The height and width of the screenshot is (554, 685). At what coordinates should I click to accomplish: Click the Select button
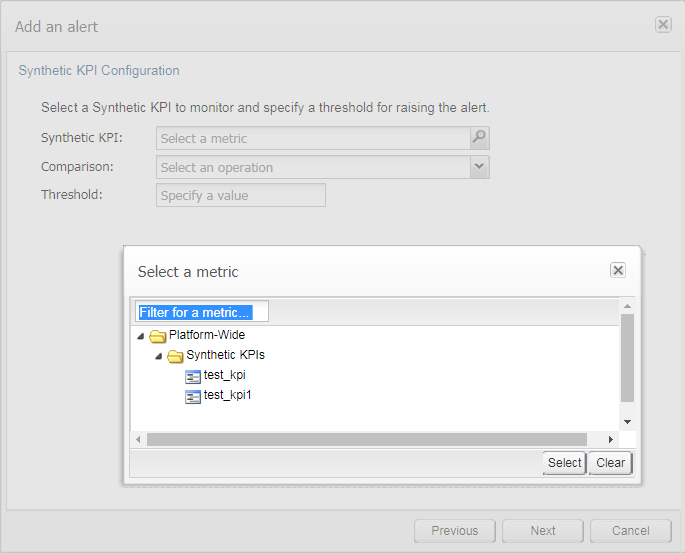[564, 463]
